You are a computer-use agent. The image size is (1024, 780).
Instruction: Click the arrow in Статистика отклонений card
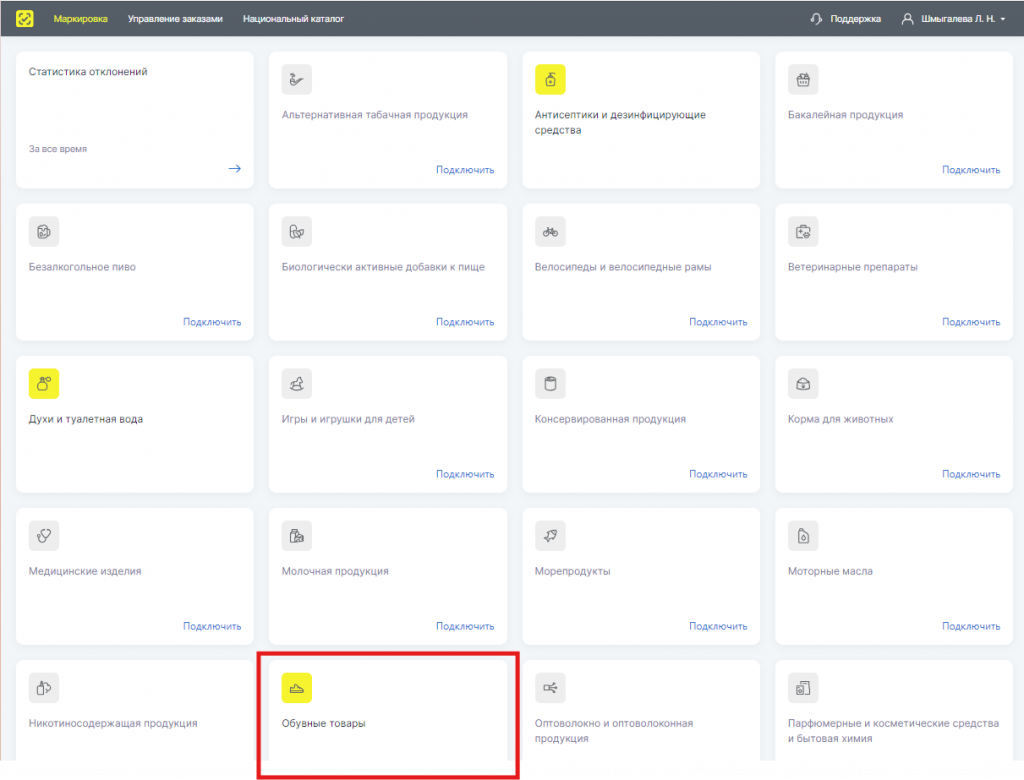pos(235,169)
